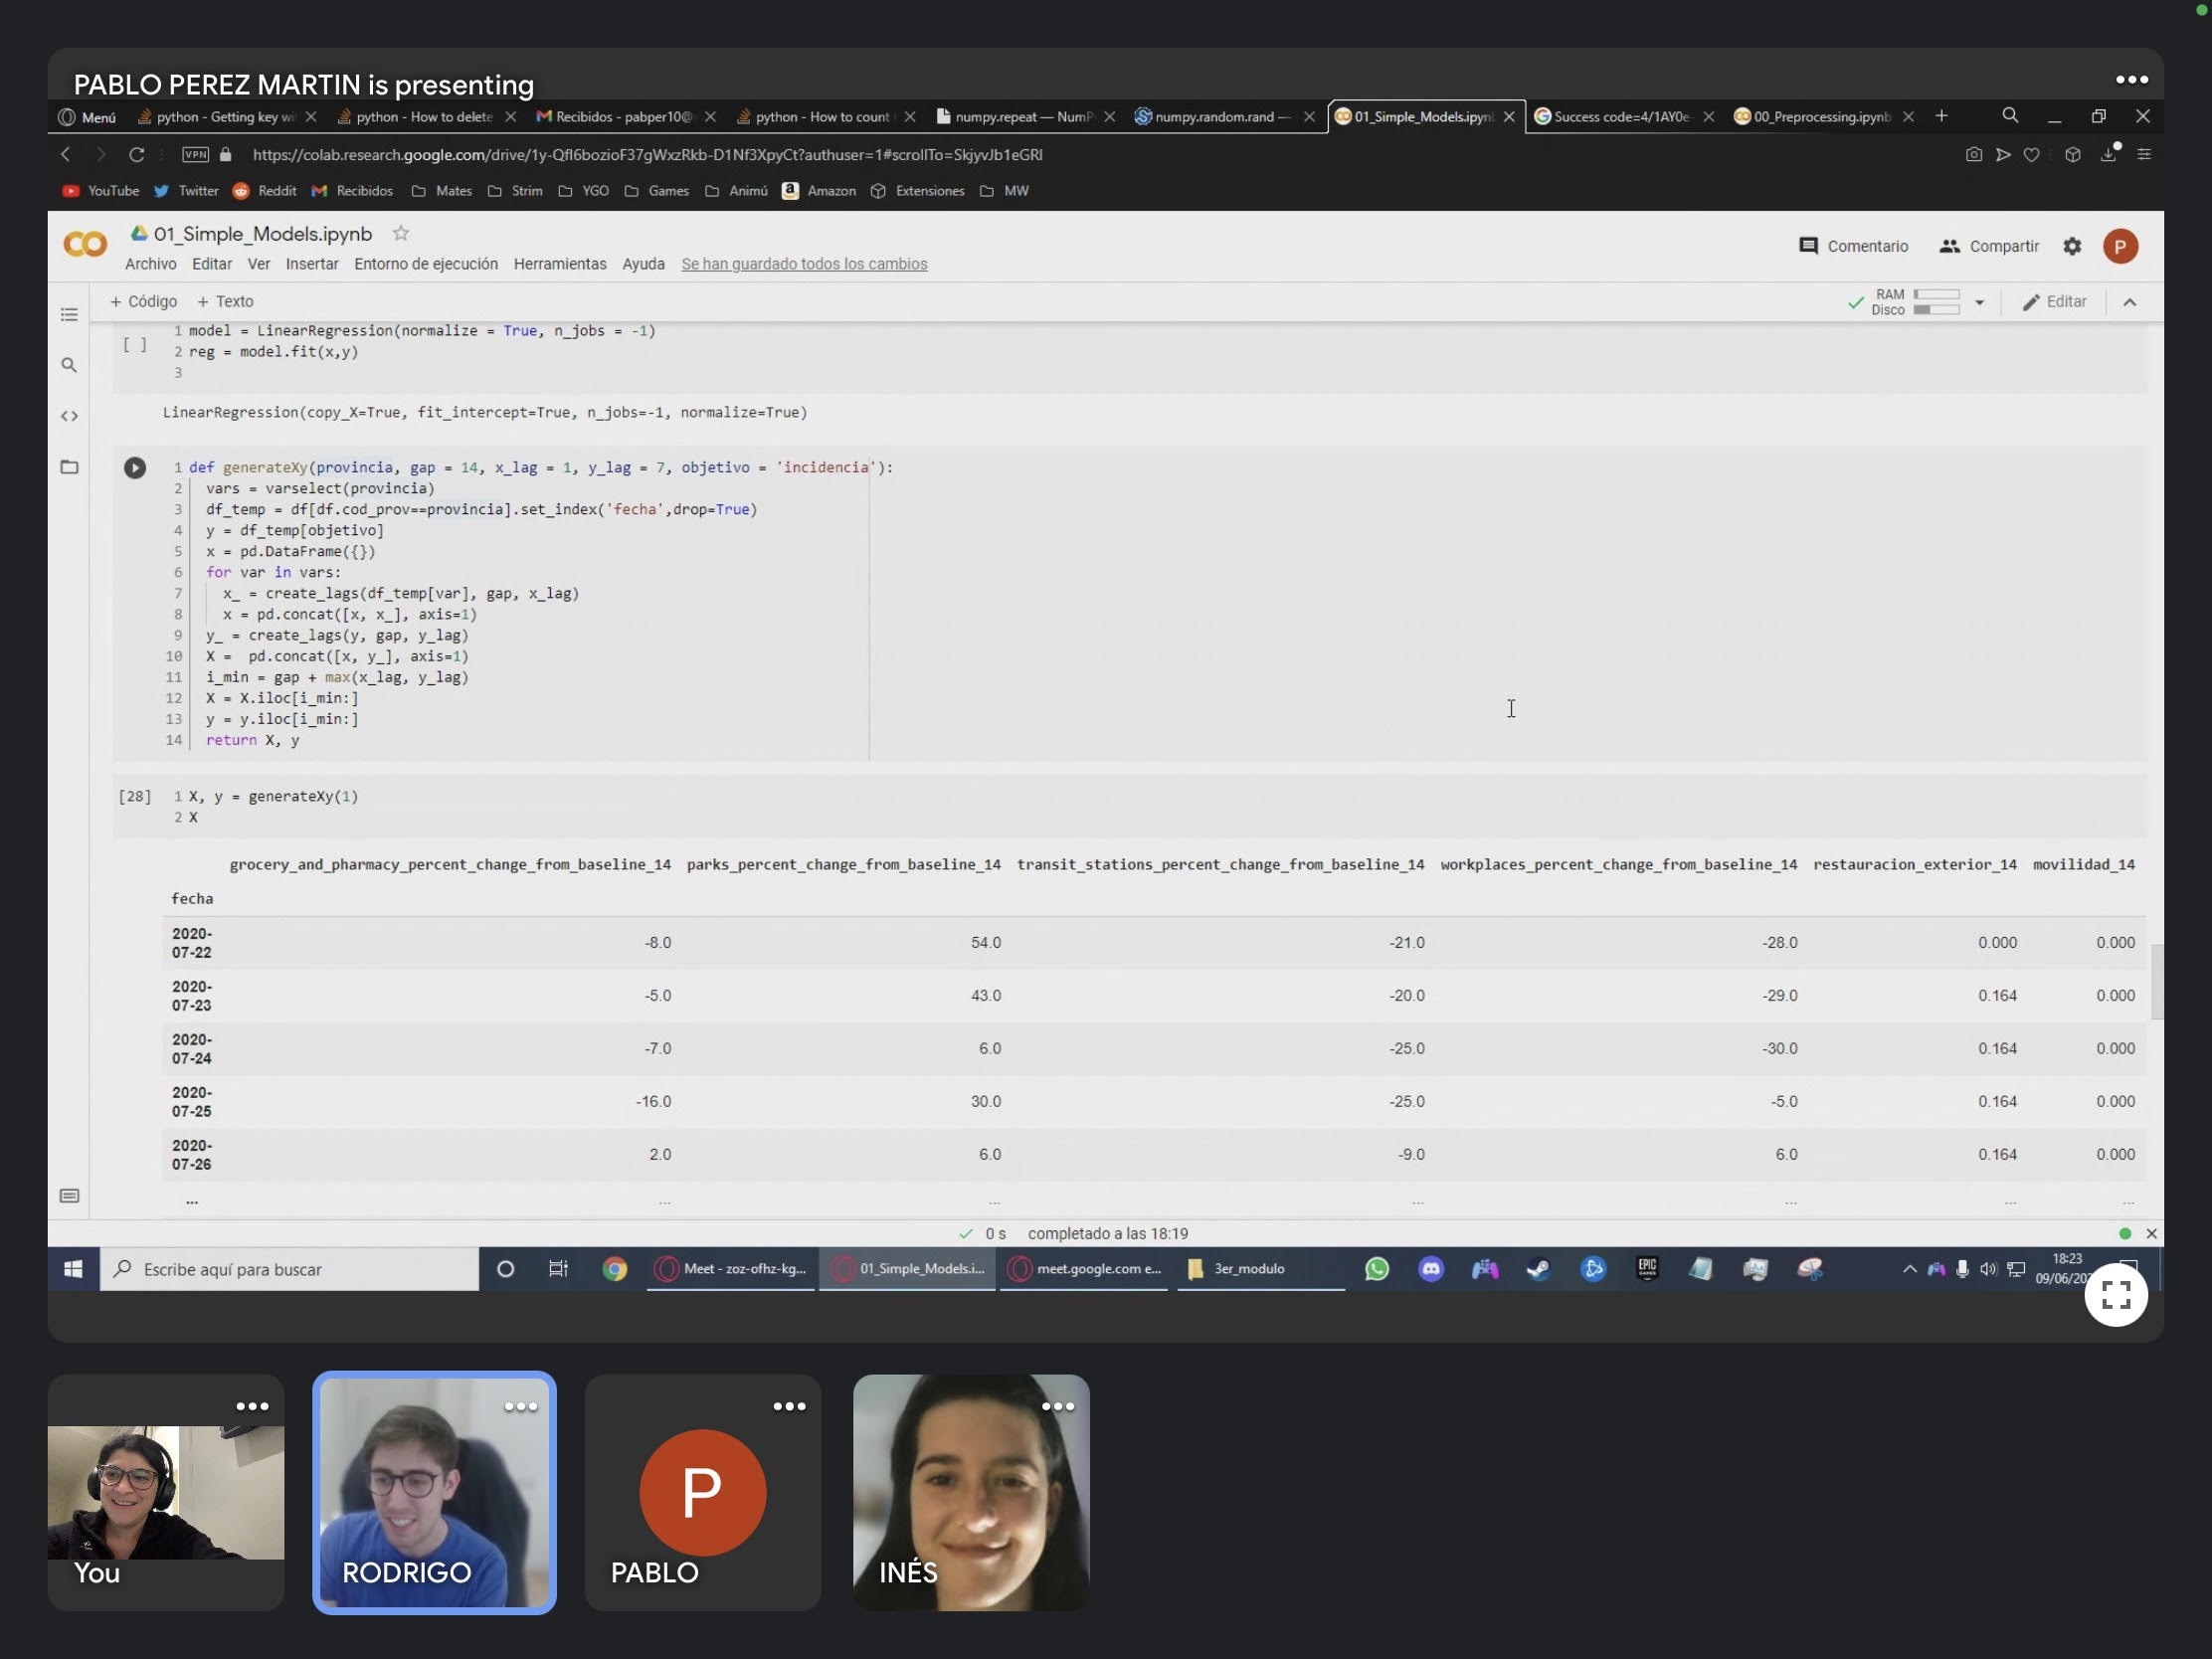Open the Ver menu
This screenshot has width=2212, height=1659.
tap(259, 264)
